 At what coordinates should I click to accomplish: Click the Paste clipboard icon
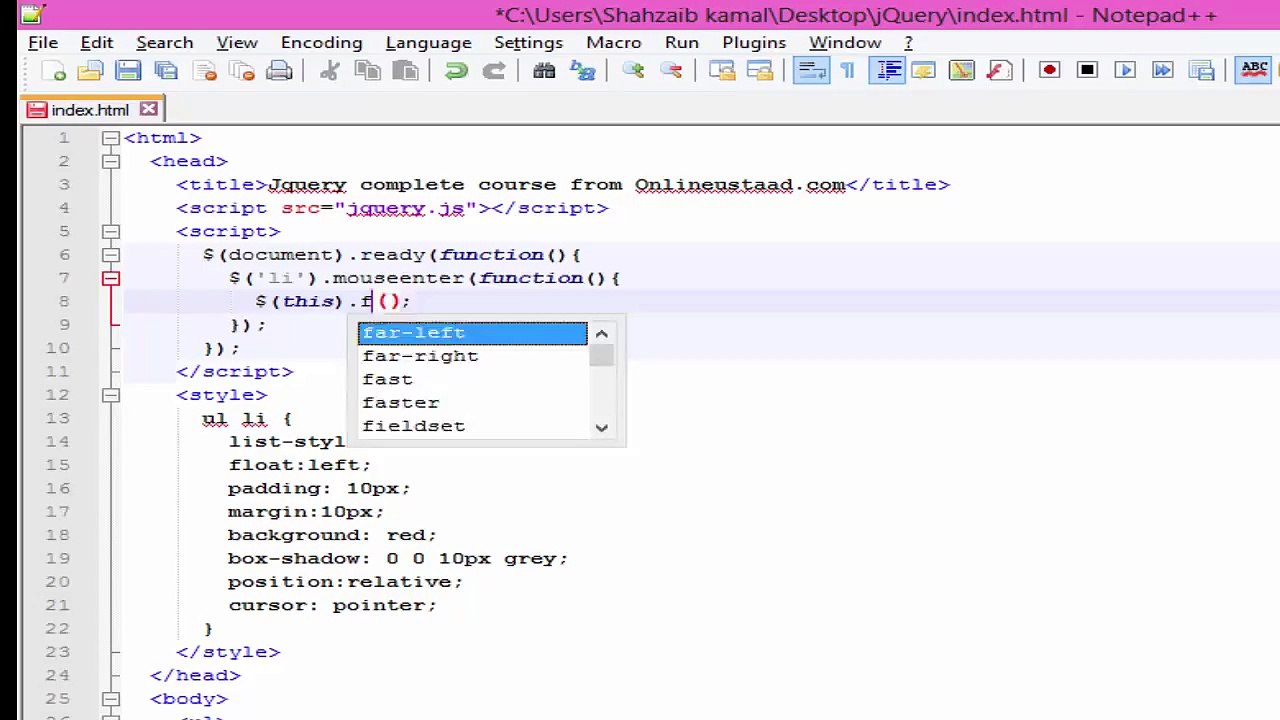pyautogui.click(x=405, y=70)
